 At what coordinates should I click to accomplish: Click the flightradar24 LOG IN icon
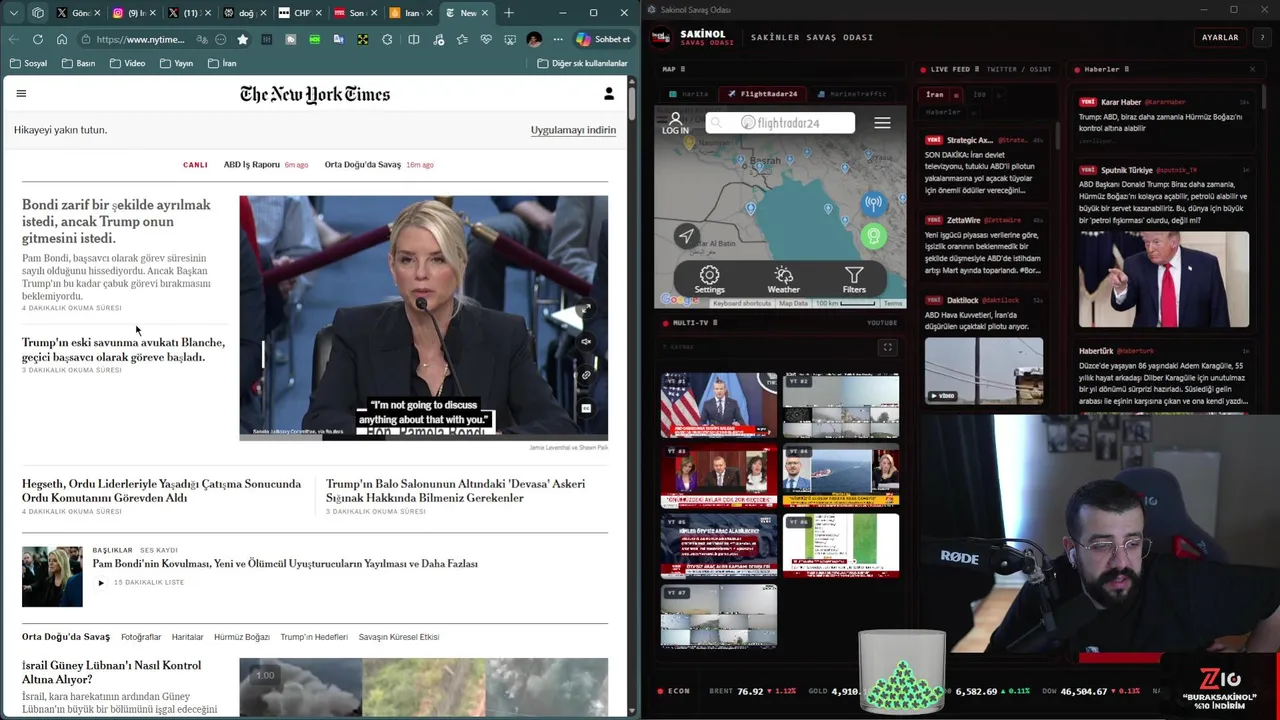pos(675,124)
